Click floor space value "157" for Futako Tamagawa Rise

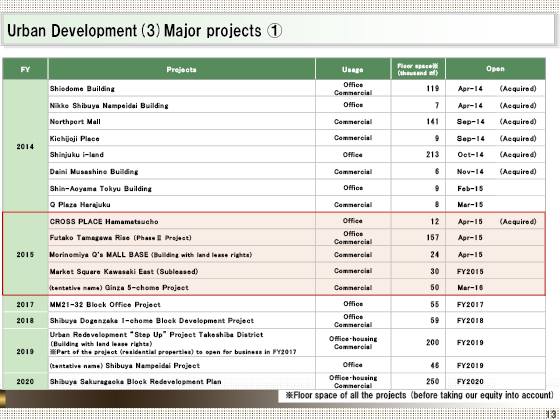point(432,237)
